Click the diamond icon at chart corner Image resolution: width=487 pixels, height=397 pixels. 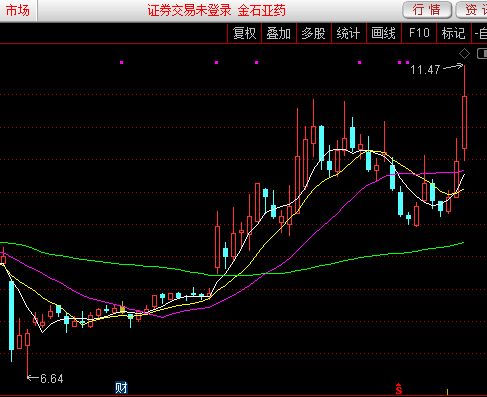tap(464, 54)
